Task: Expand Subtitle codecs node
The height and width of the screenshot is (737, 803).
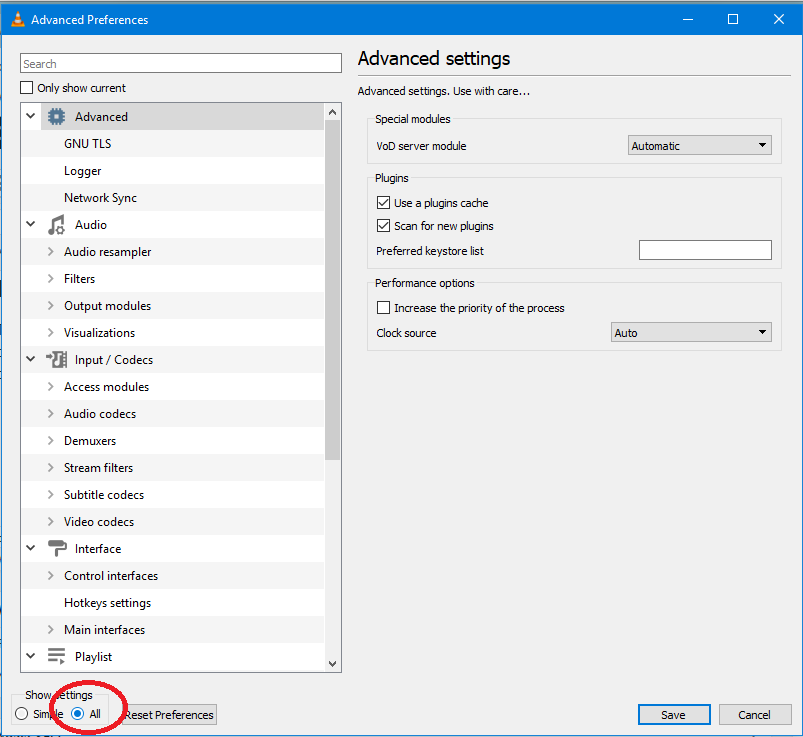Action: click(50, 495)
